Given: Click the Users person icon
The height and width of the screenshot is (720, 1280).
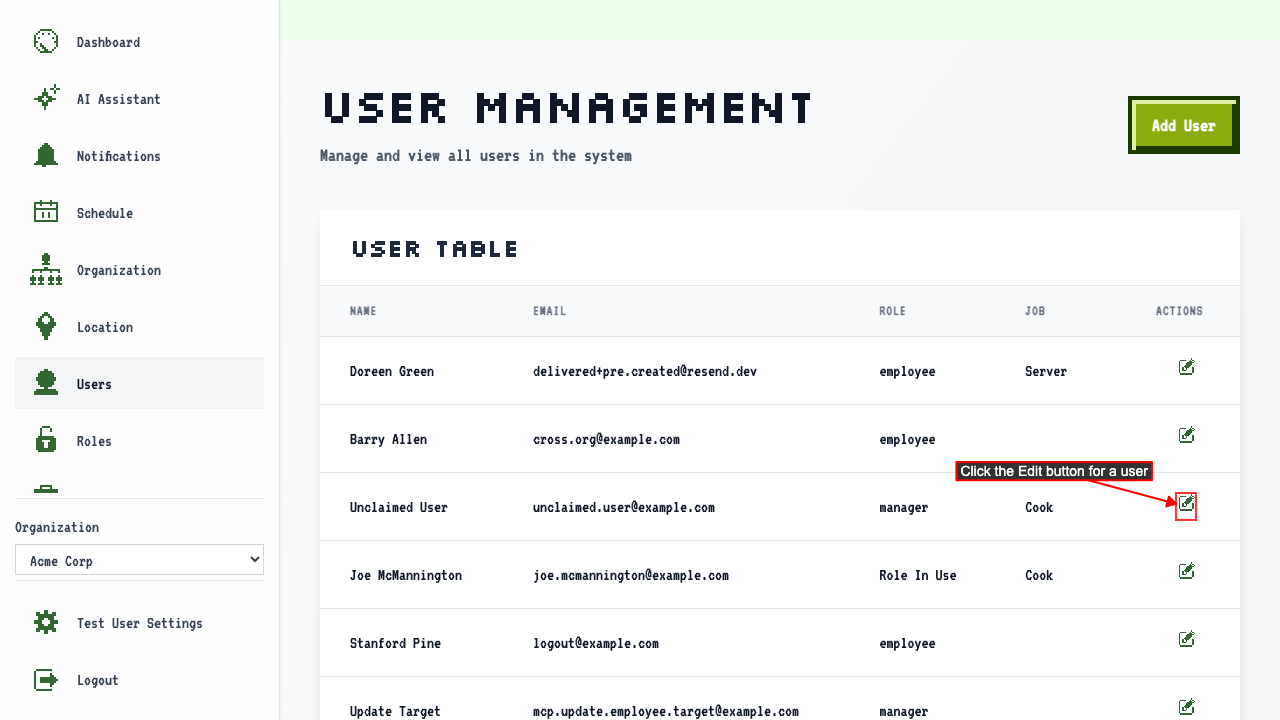Looking at the screenshot, I should (46, 383).
